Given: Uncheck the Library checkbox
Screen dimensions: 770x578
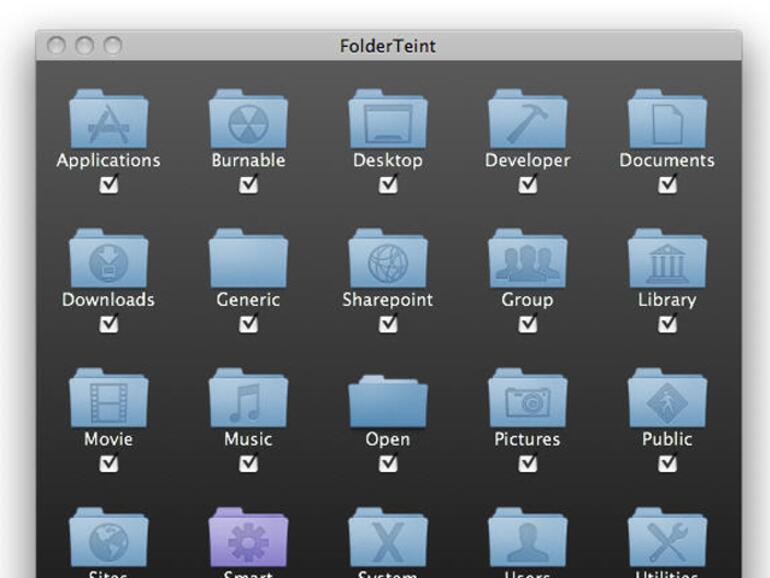Looking at the screenshot, I should pos(667,324).
